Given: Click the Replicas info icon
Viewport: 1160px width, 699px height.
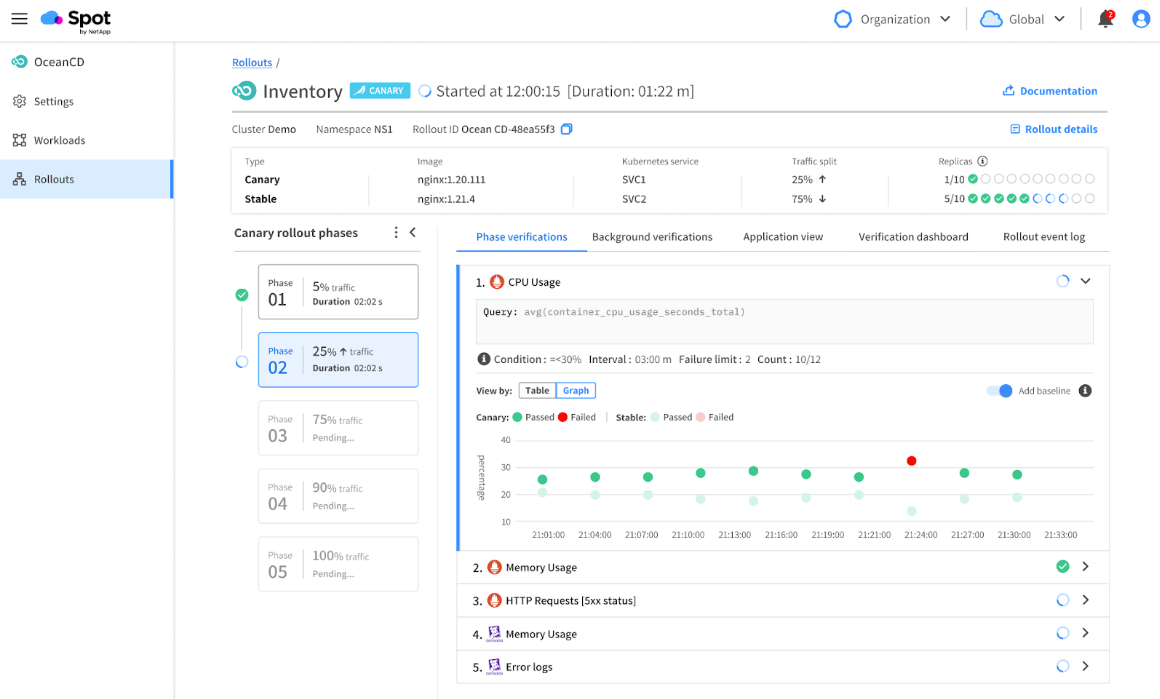Looking at the screenshot, I should coord(982,161).
